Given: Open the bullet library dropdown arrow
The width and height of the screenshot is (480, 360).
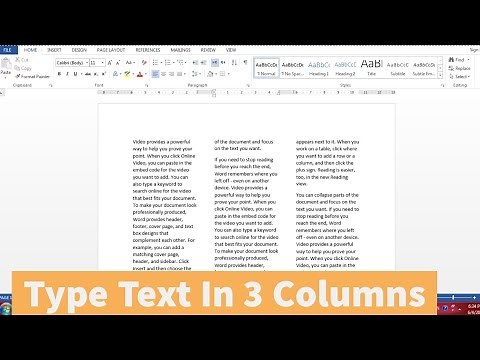Looking at the screenshot, I should tap(161, 63).
